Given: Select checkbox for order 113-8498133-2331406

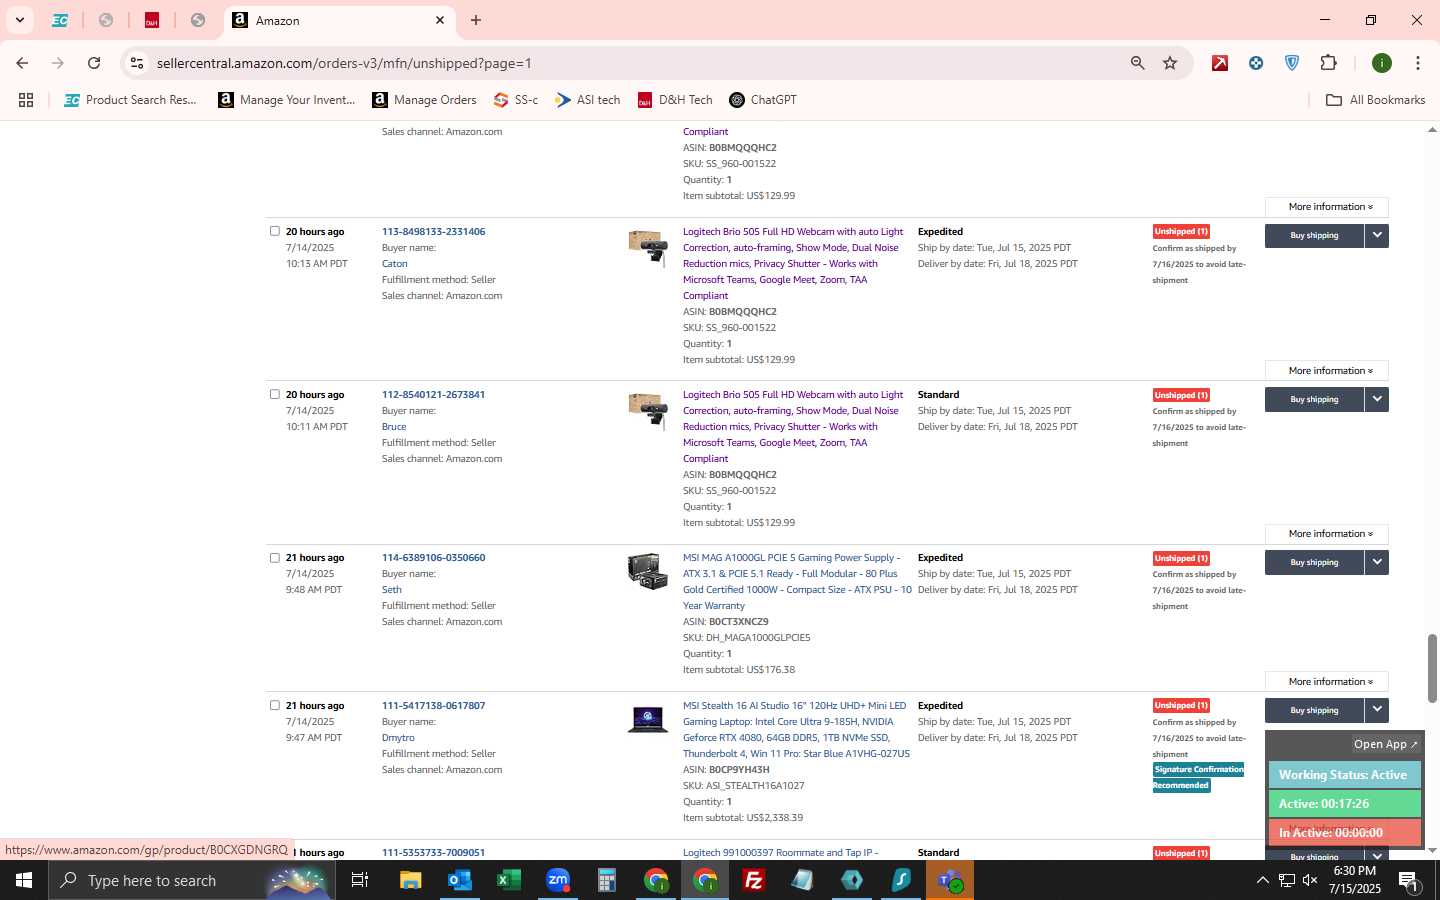Looking at the screenshot, I should [275, 231].
